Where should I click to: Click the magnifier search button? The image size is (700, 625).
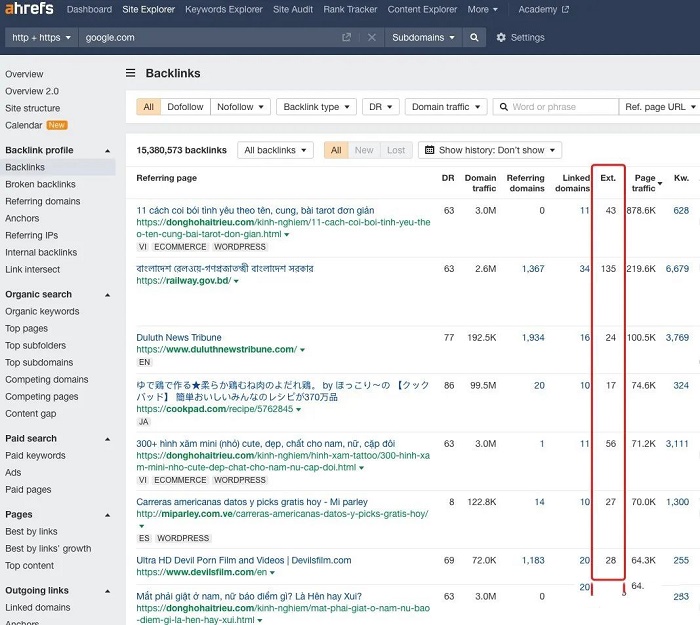coord(474,38)
